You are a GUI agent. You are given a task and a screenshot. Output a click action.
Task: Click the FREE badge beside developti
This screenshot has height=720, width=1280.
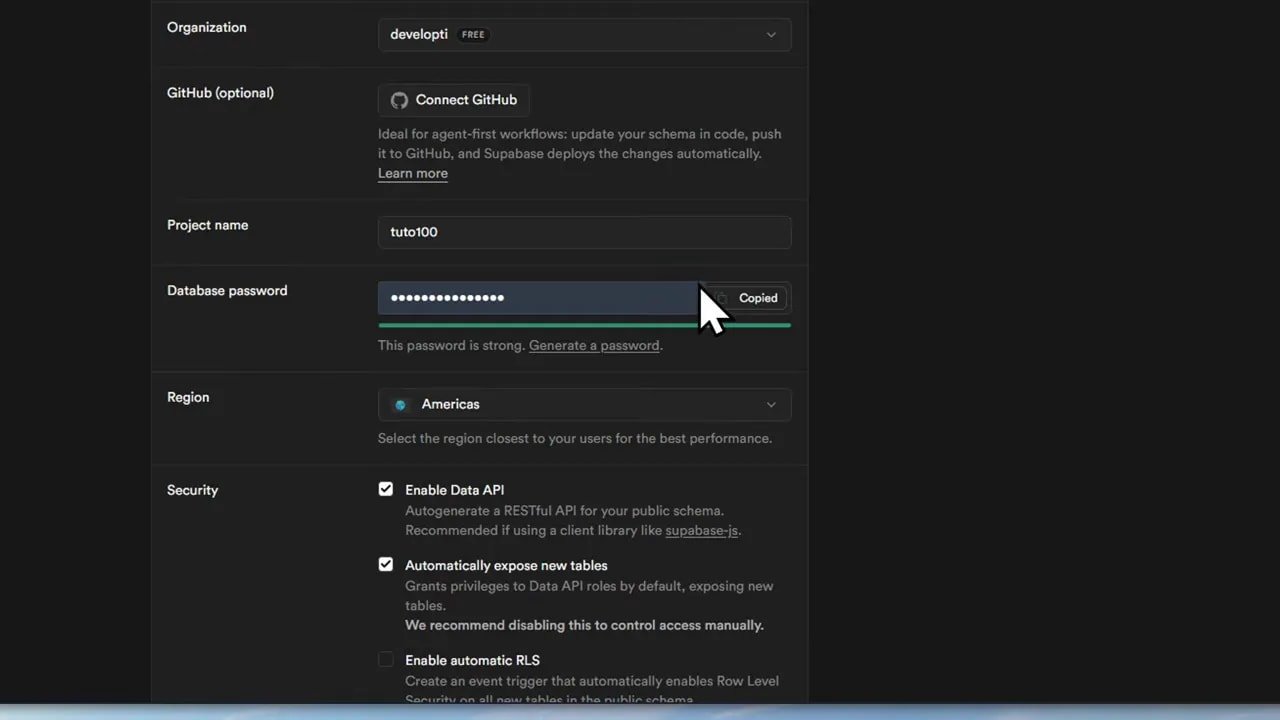click(x=473, y=34)
